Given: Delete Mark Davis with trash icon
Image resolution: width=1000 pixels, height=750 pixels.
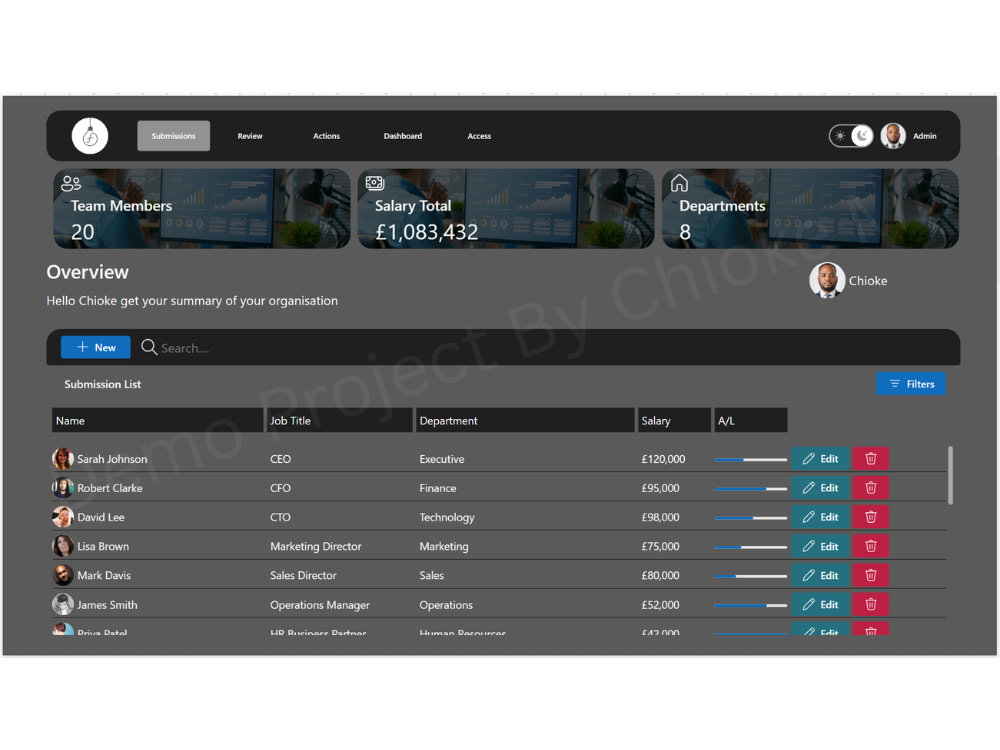Looking at the screenshot, I should pos(871,575).
